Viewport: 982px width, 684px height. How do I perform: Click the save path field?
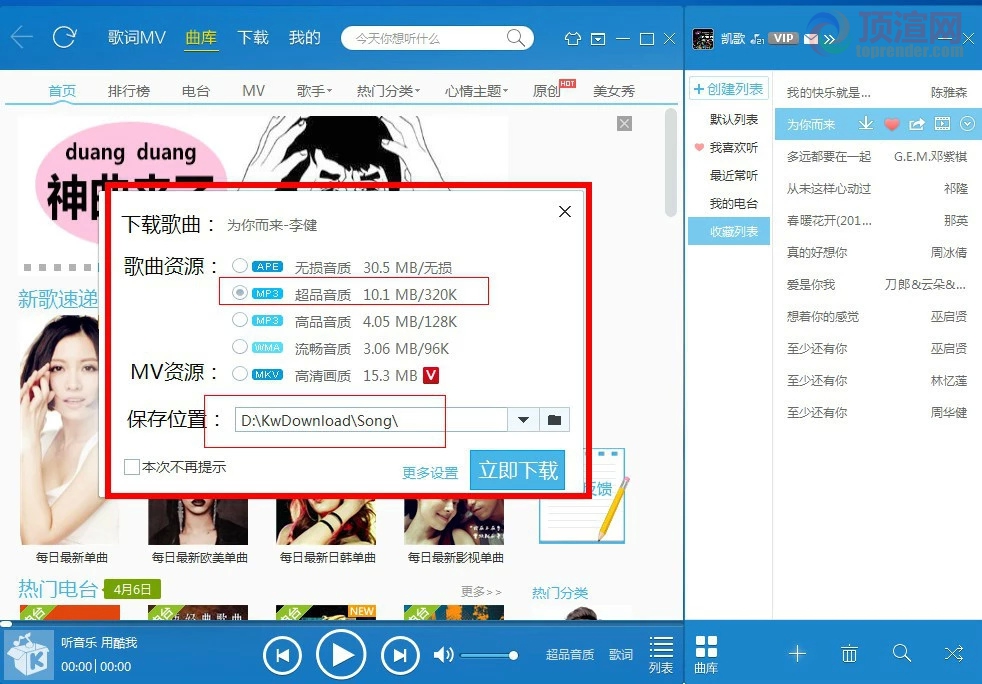pos(371,420)
